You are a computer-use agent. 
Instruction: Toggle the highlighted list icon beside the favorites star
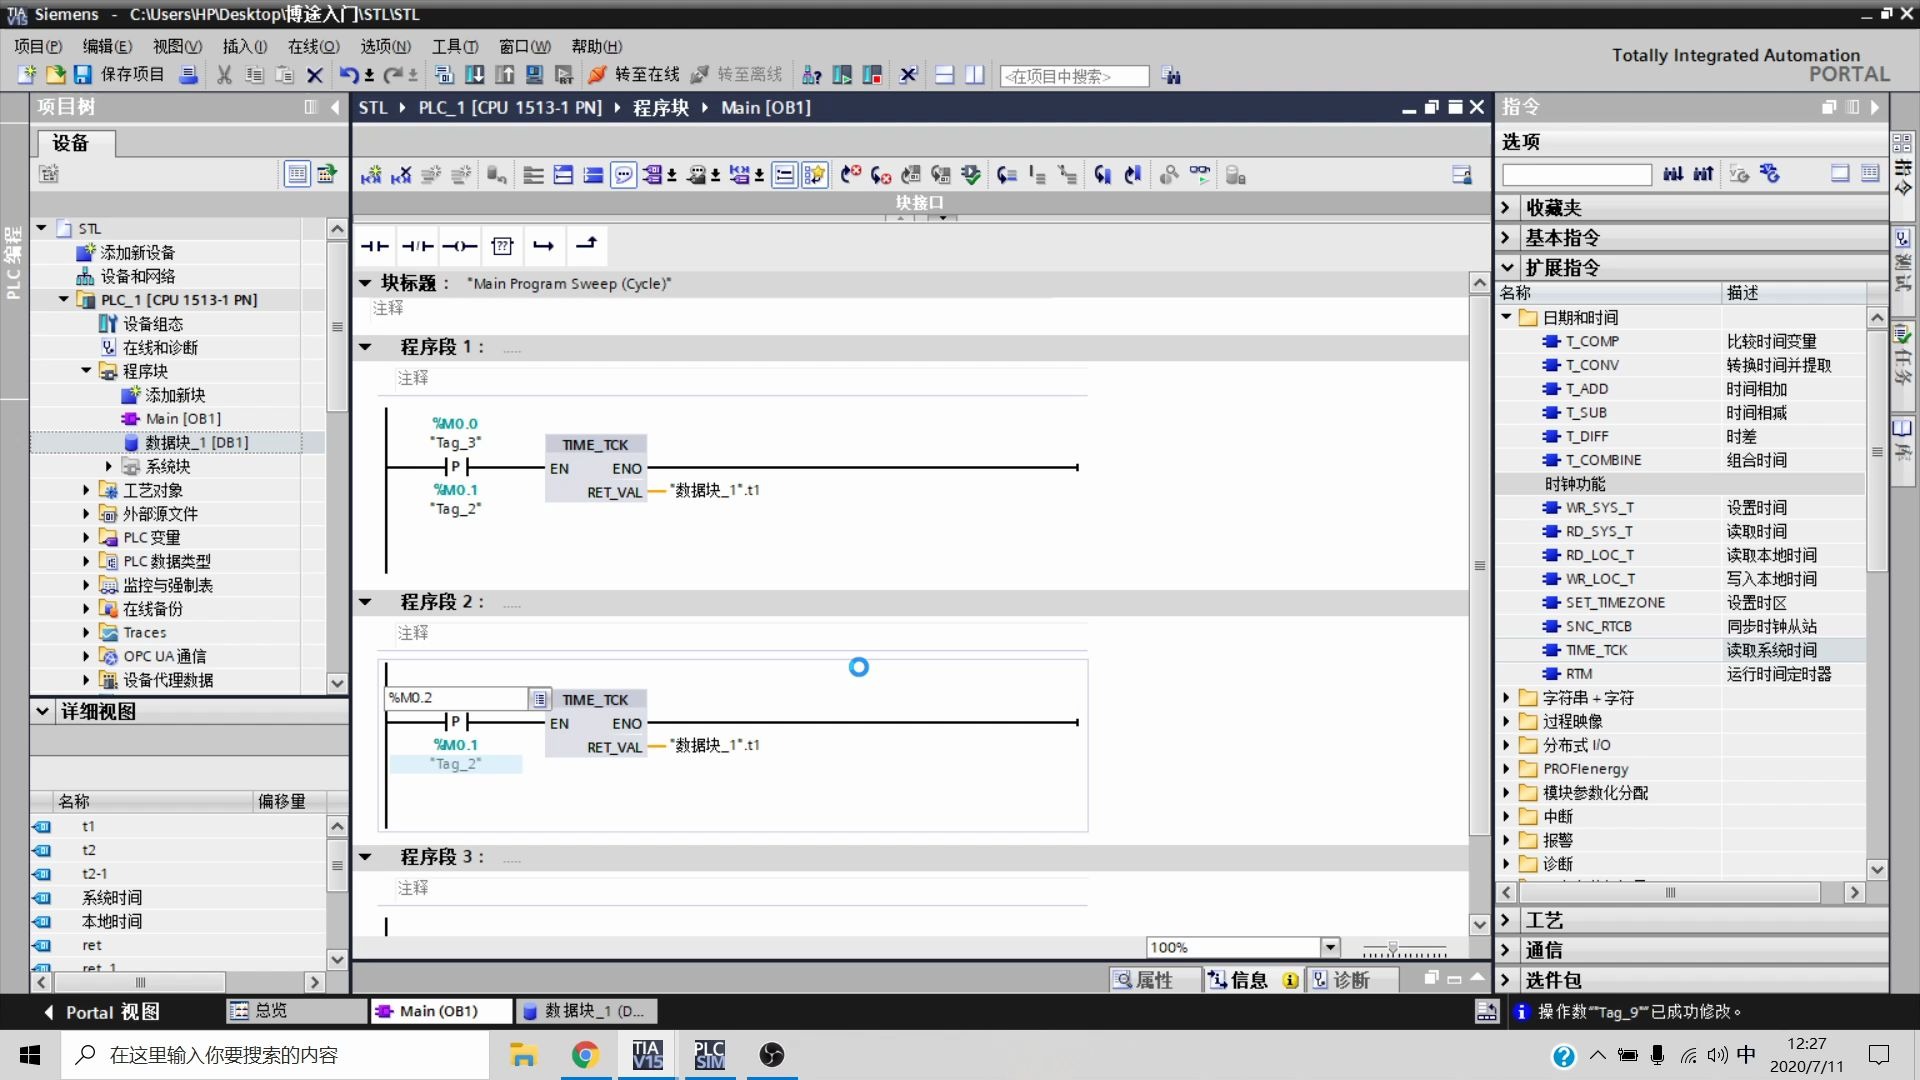coord(785,176)
